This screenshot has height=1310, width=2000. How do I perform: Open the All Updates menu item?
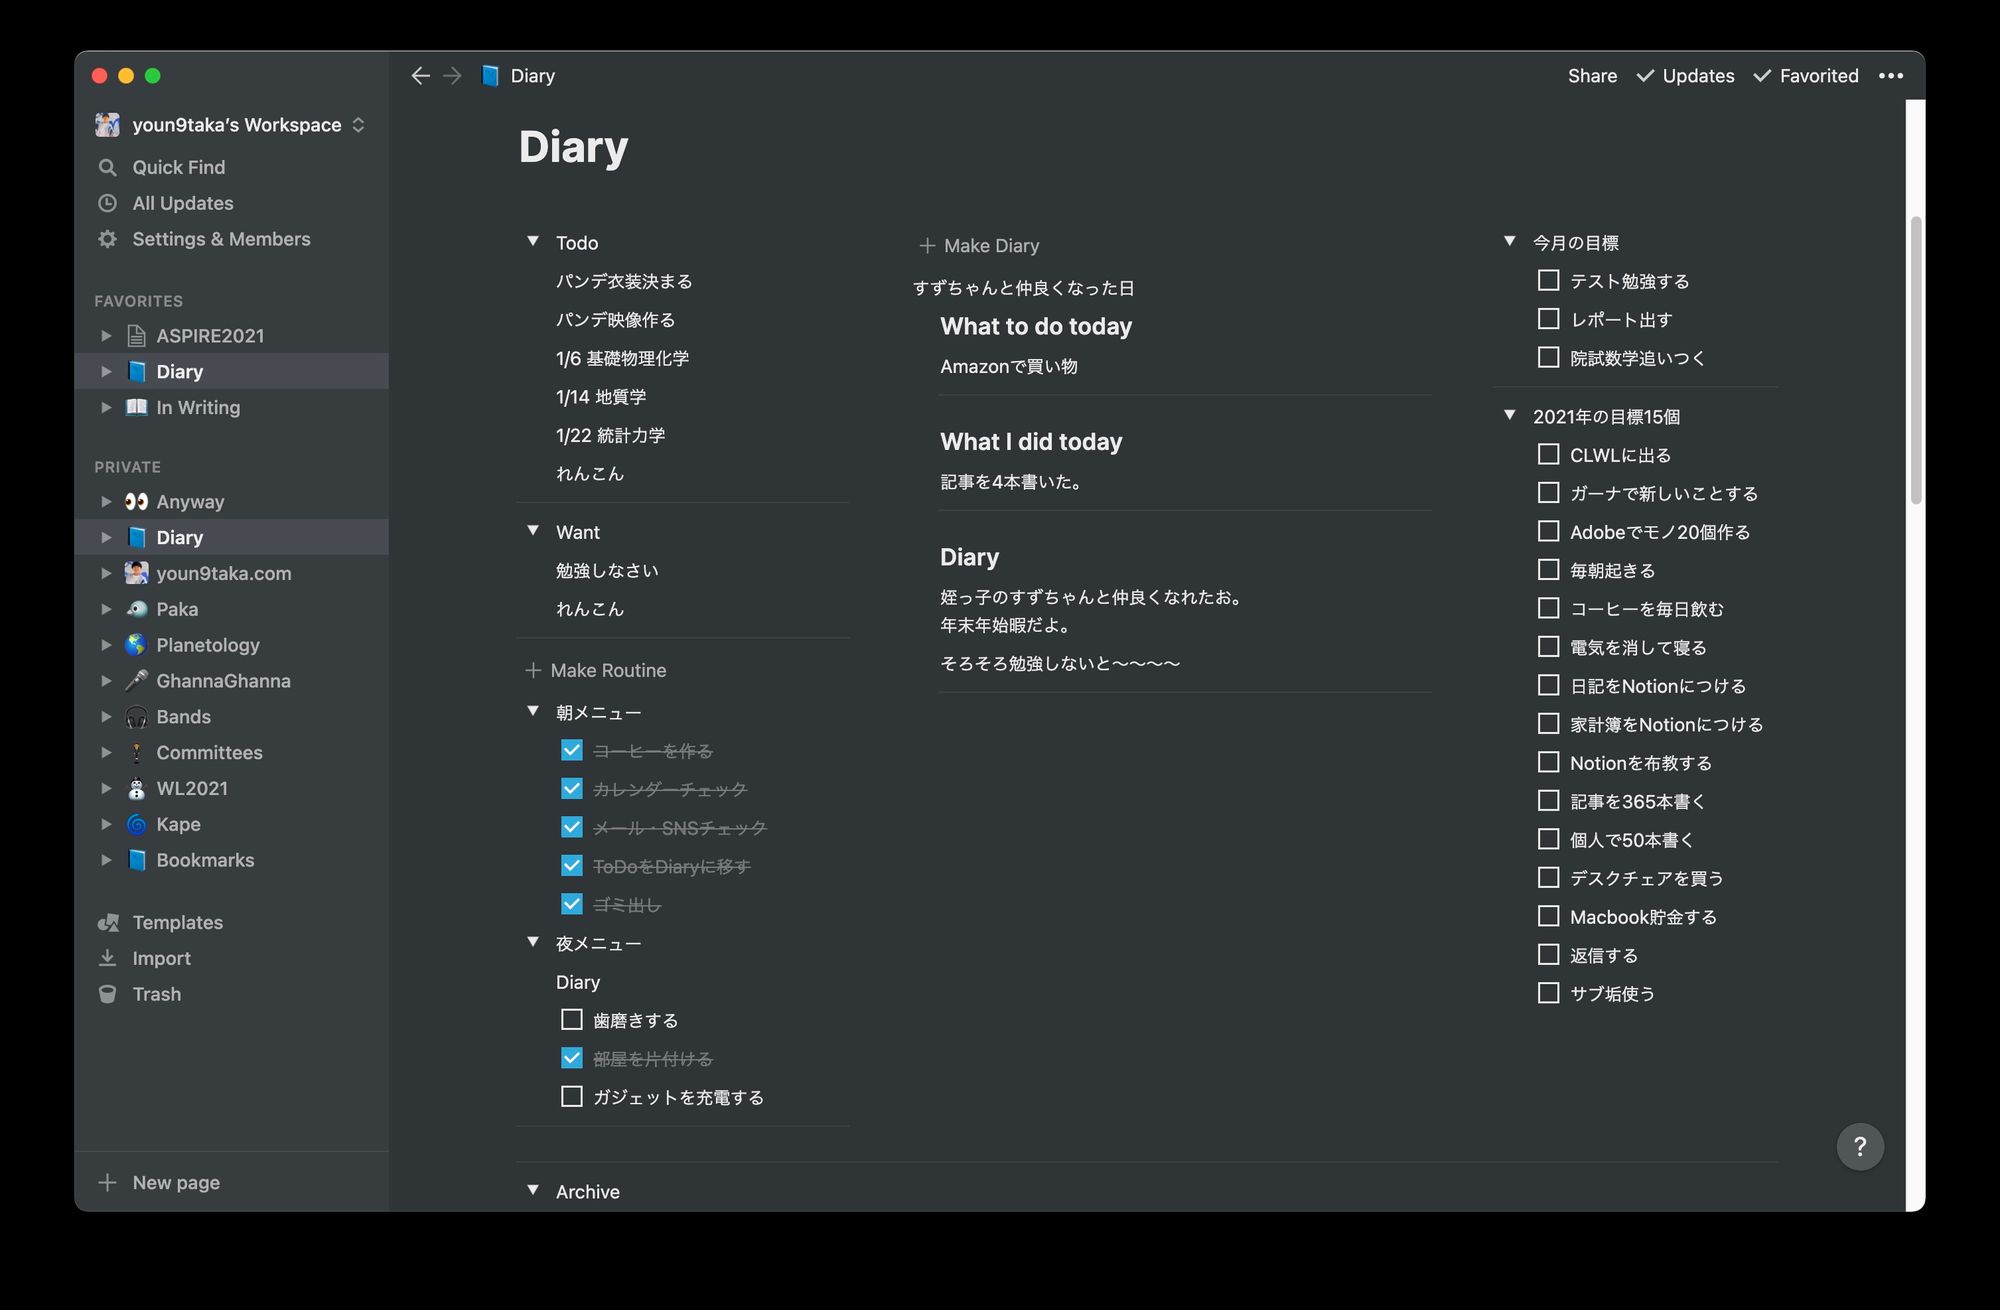(183, 203)
